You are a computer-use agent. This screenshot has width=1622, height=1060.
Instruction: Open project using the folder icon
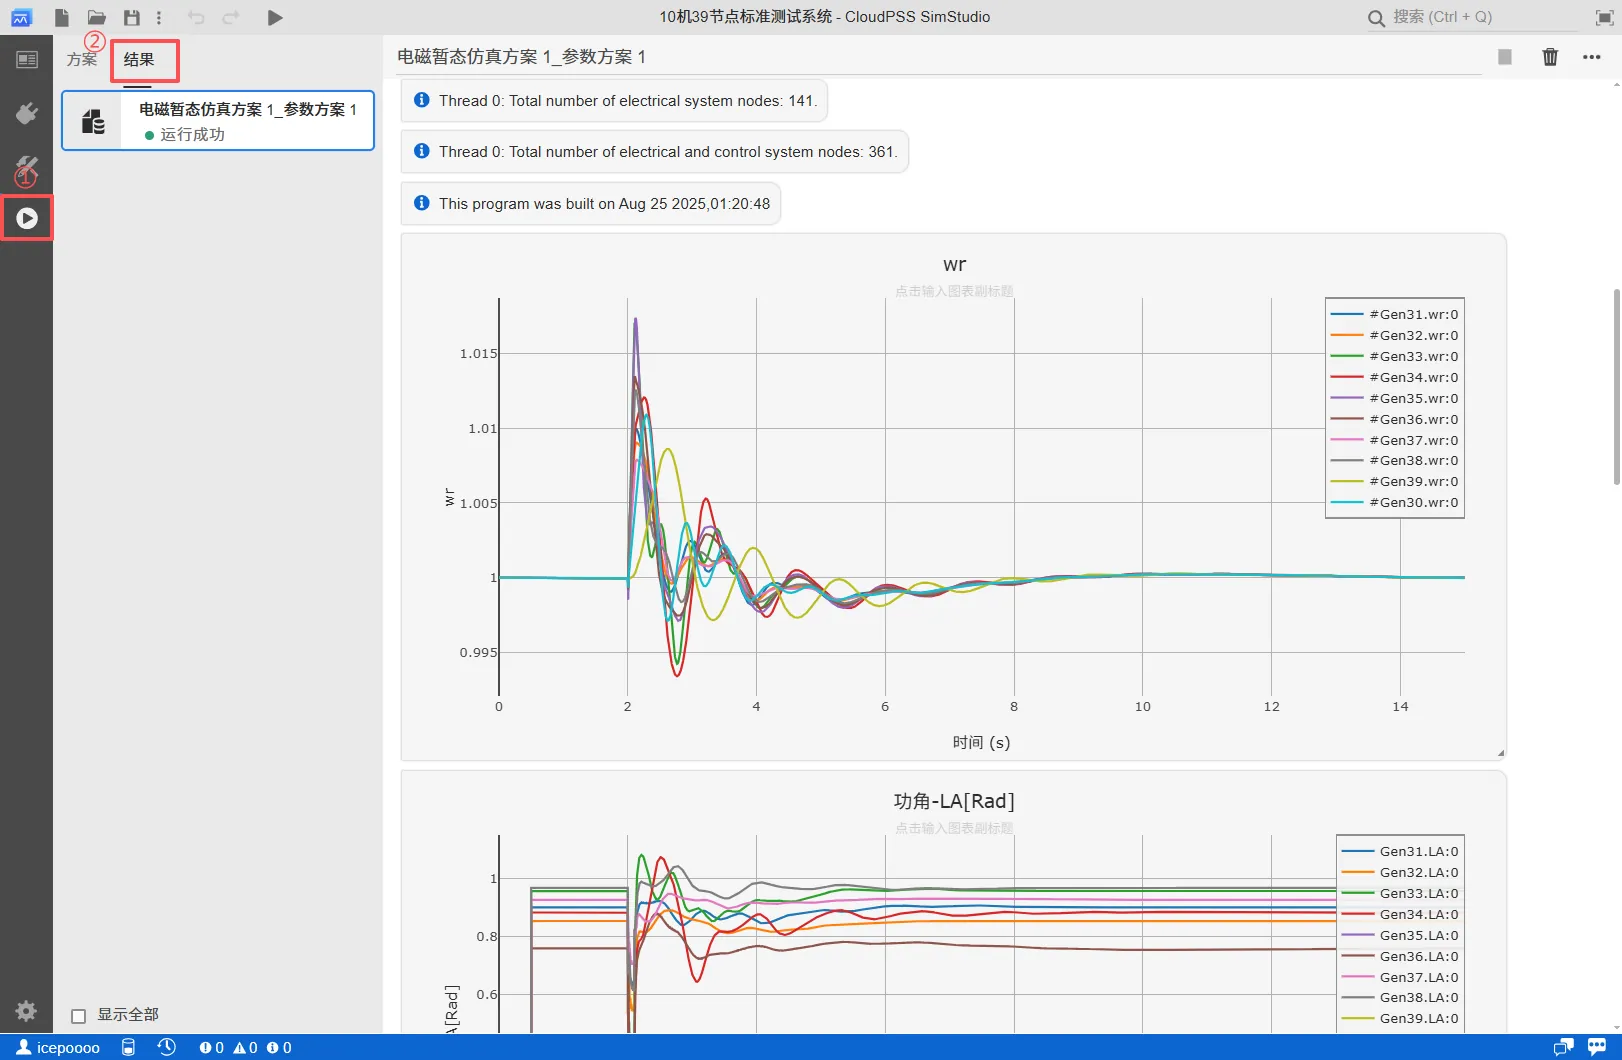pos(96,17)
